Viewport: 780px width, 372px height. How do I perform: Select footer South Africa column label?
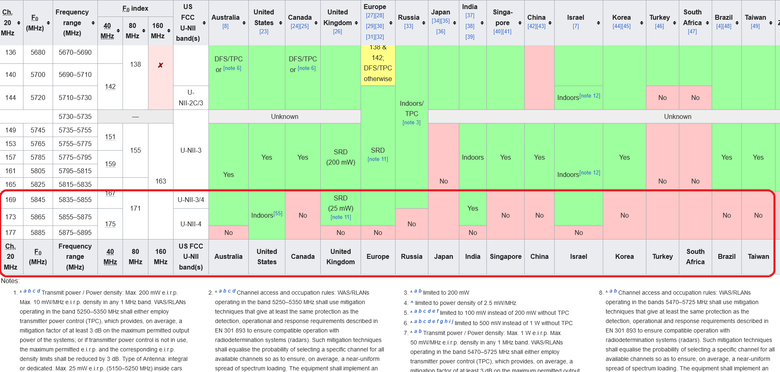tap(695, 257)
